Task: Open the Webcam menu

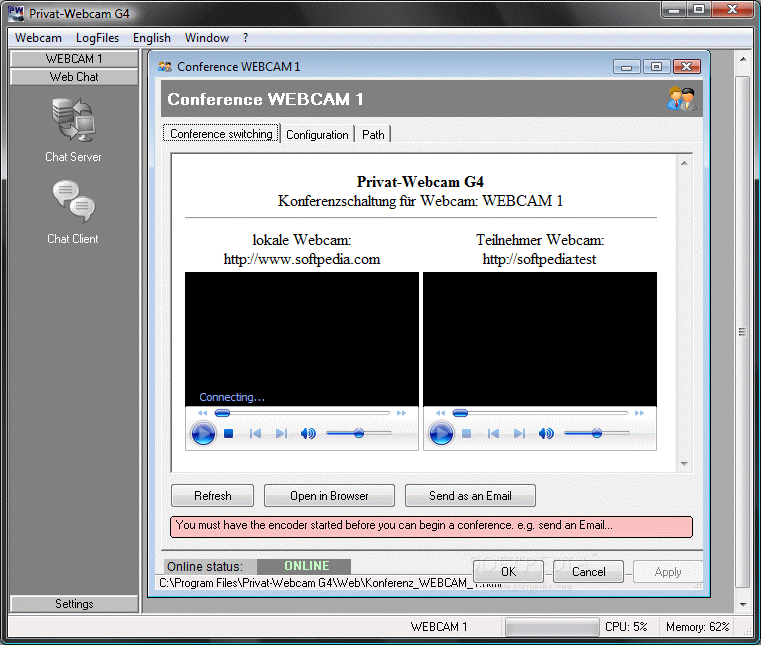Action: (x=38, y=38)
